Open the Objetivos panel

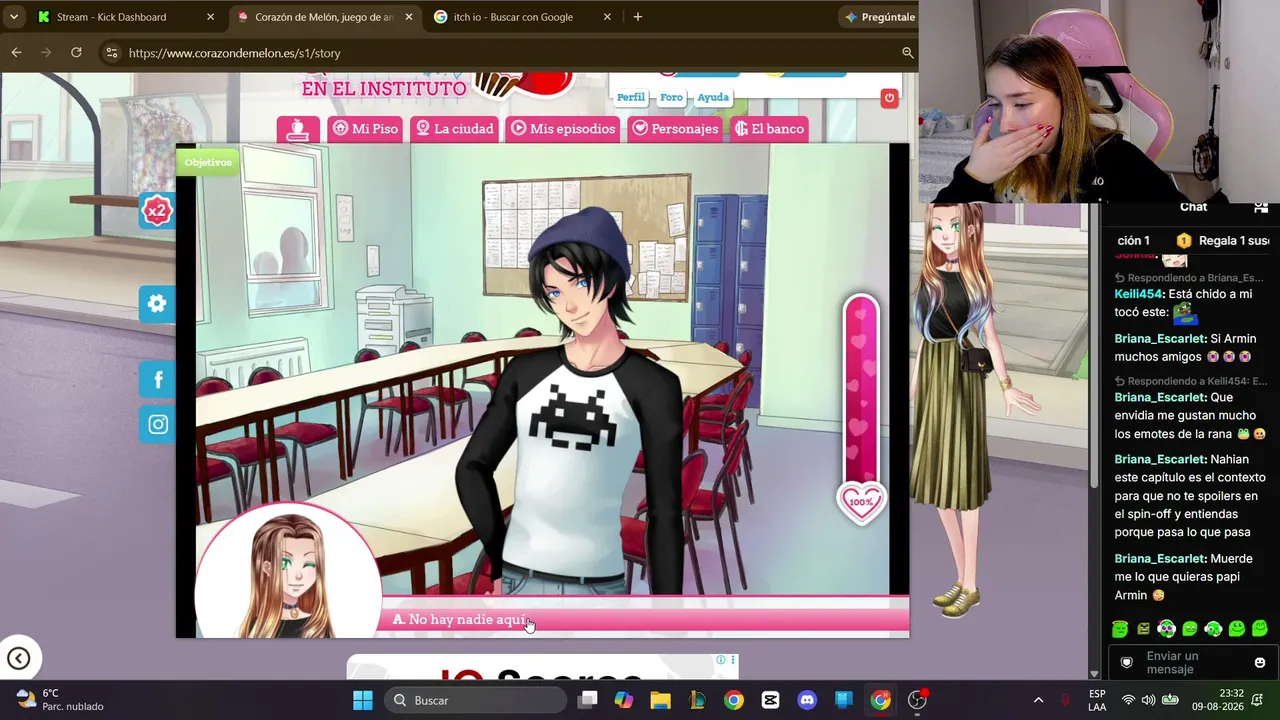click(x=208, y=162)
